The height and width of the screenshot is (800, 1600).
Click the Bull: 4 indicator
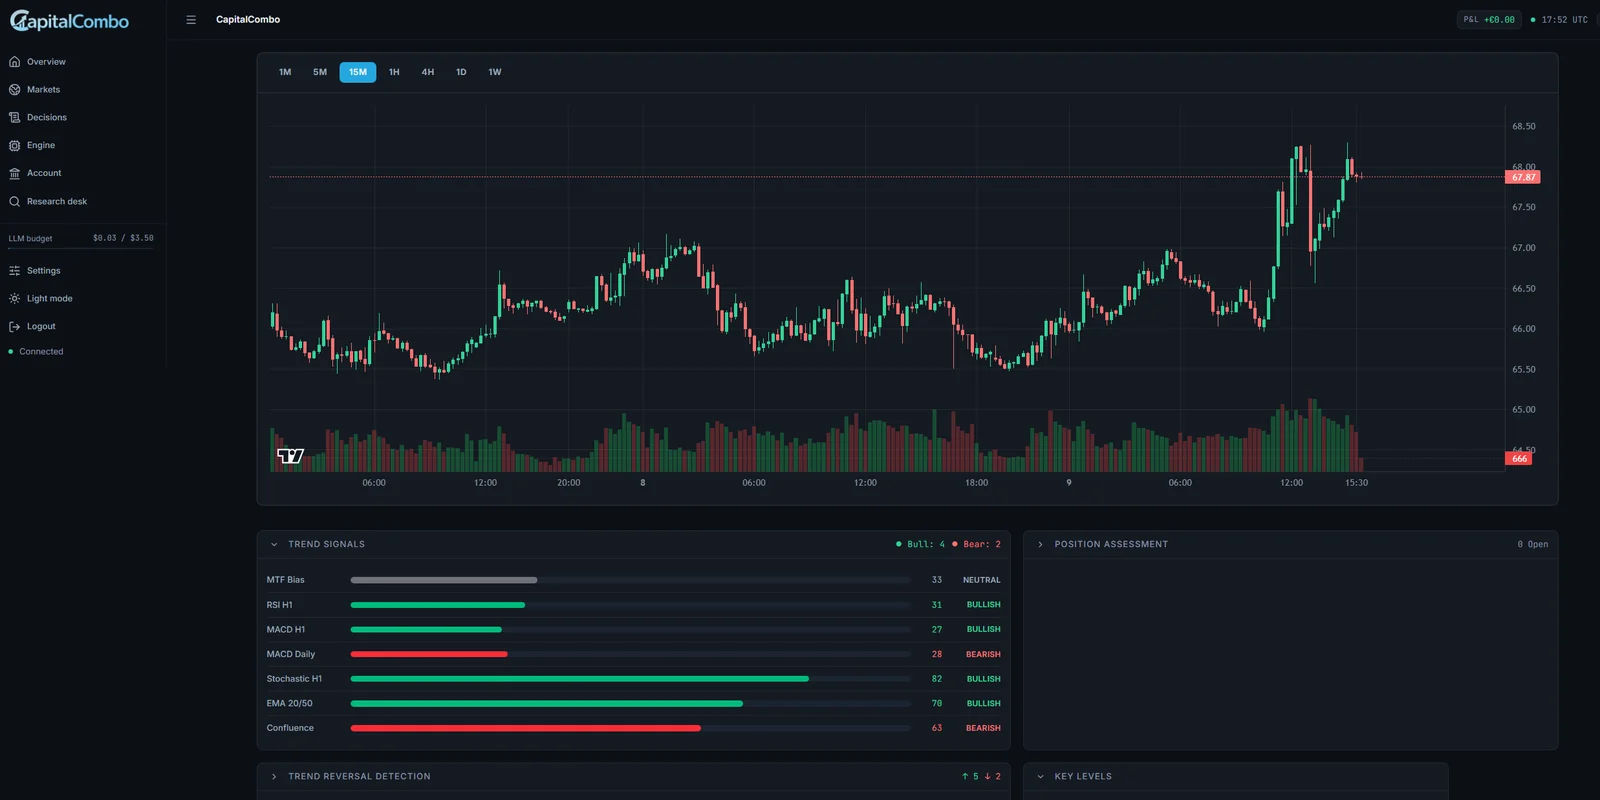coord(920,545)
